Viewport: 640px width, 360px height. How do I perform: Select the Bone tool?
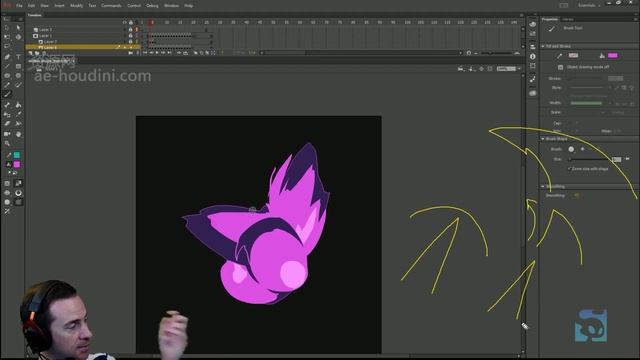click(7, 105)
